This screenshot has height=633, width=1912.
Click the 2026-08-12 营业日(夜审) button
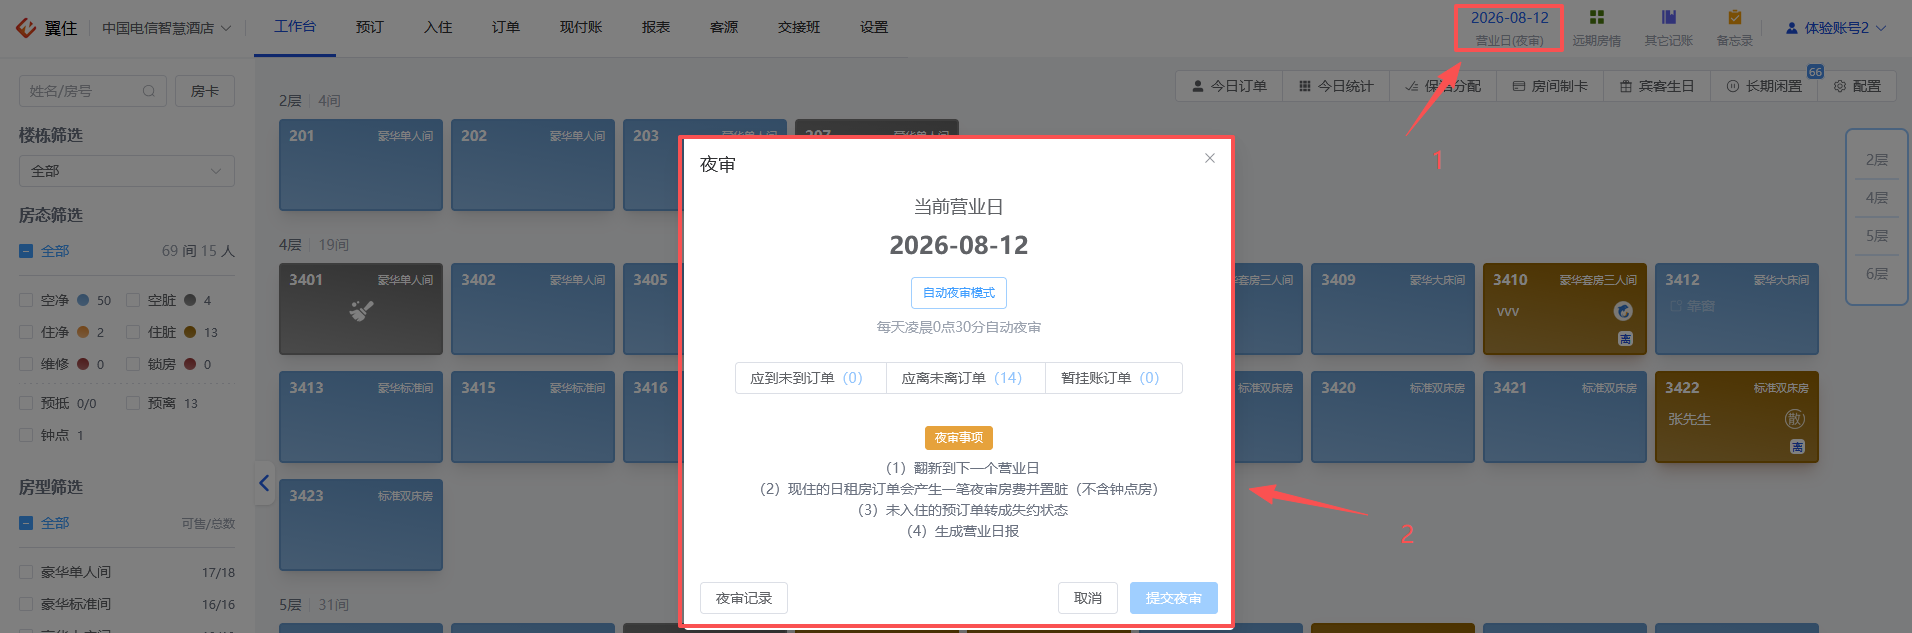[1509, 28]
